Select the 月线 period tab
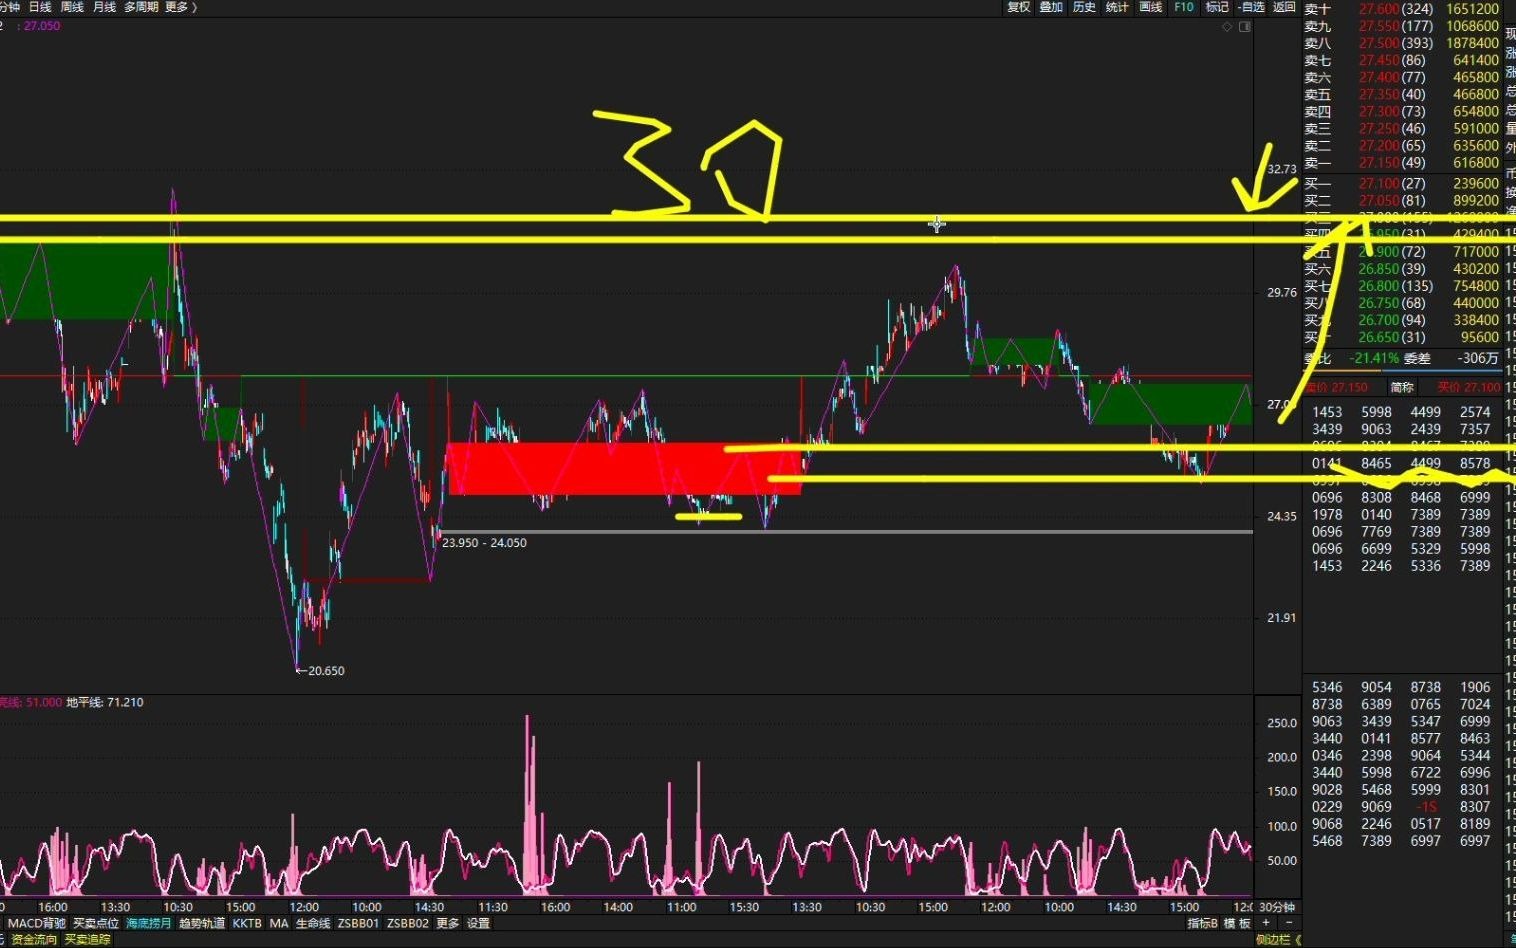This screenshot has height=948, width=1516. click(x=104, y=7)
